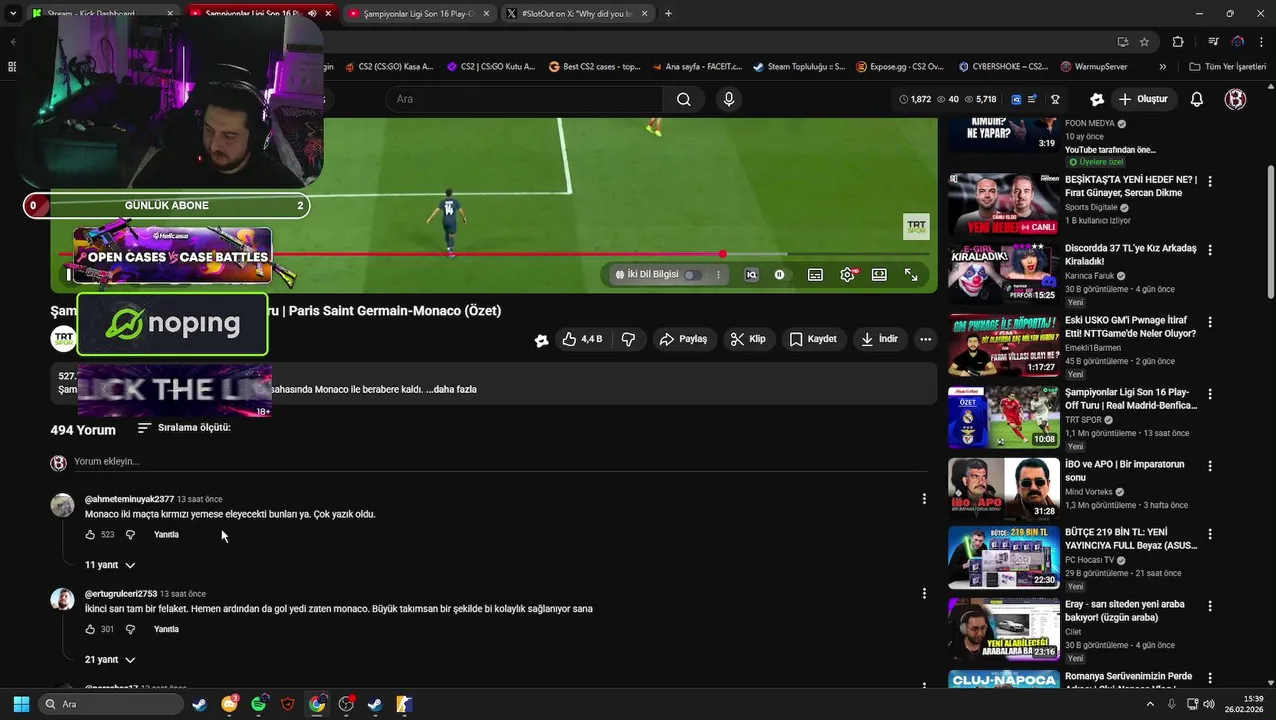Open the tab search dropdown arrow
This screenshot has height=720, width=1276.
(x=13, y=14)
